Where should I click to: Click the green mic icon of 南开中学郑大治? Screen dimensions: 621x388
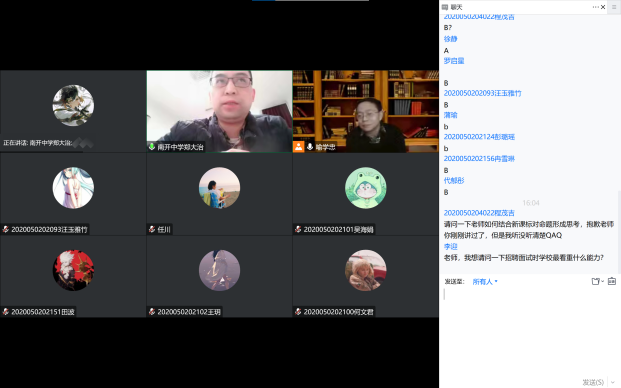(x=152, y=147)
